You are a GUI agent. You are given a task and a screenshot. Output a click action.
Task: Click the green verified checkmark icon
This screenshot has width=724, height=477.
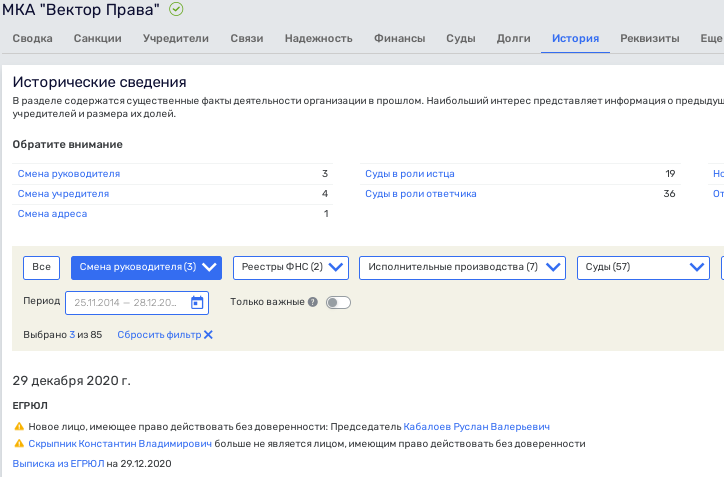pos(176,9)
